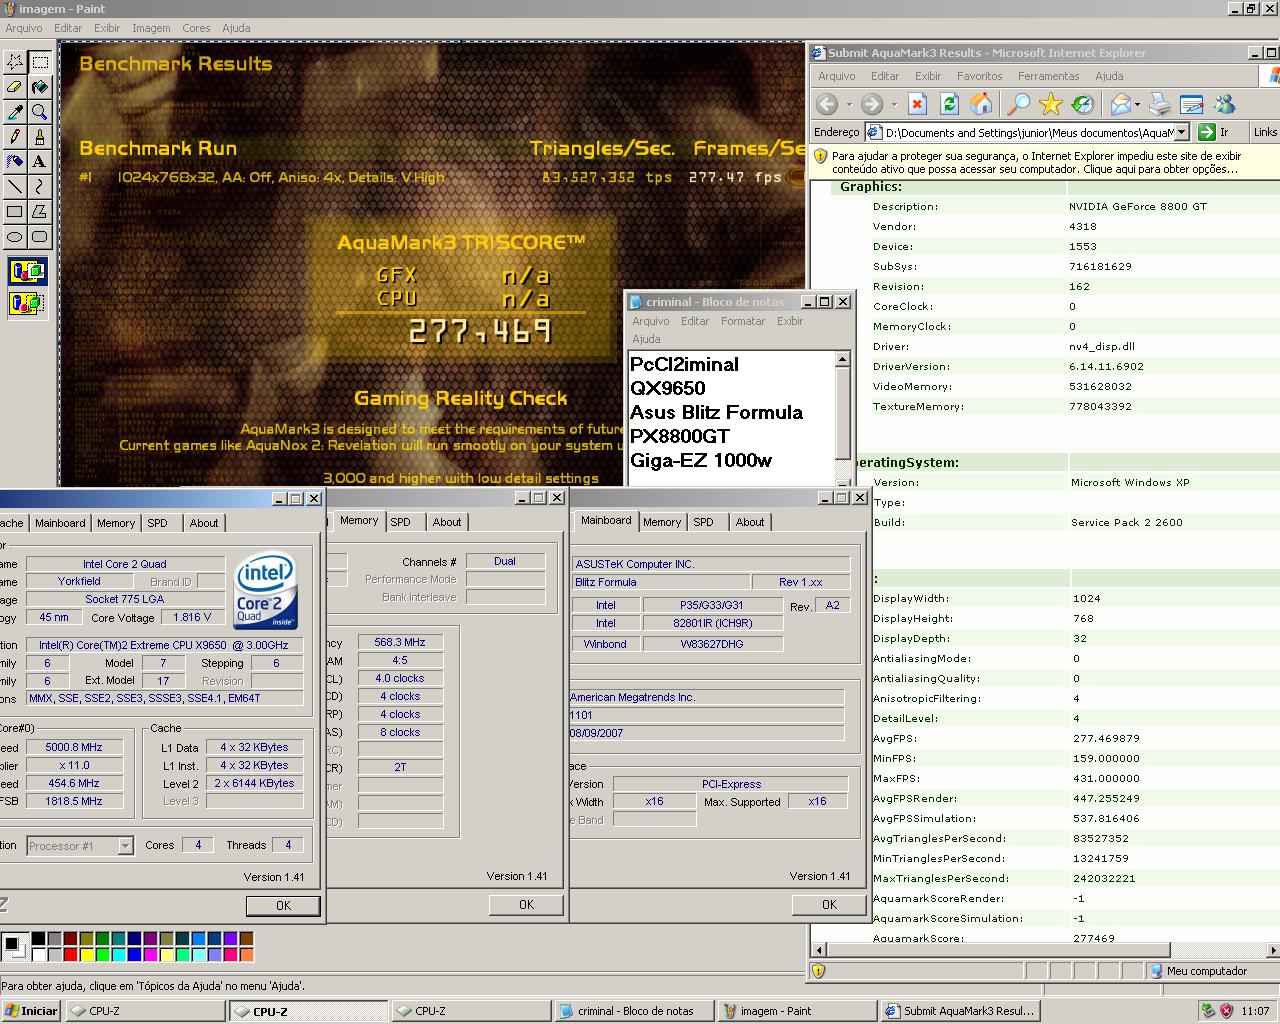Choose the transparent selection option in Paint
1280x1024 pixels.
coord(27,302)
